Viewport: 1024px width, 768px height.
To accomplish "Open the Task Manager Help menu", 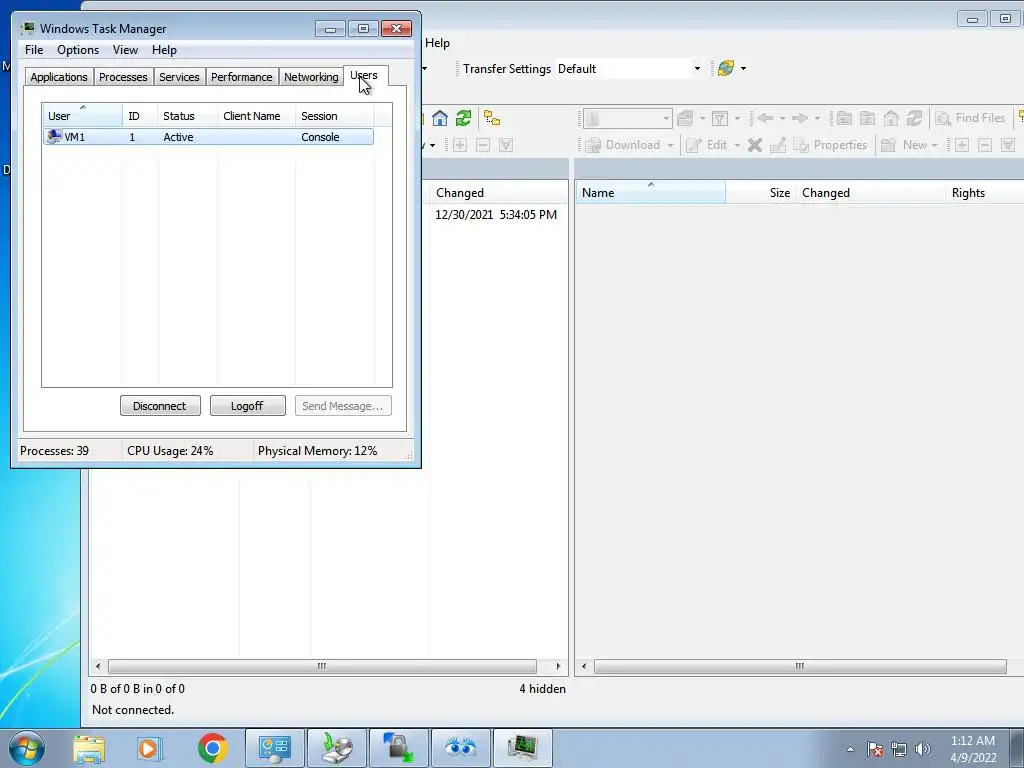I will pos(164,50).
